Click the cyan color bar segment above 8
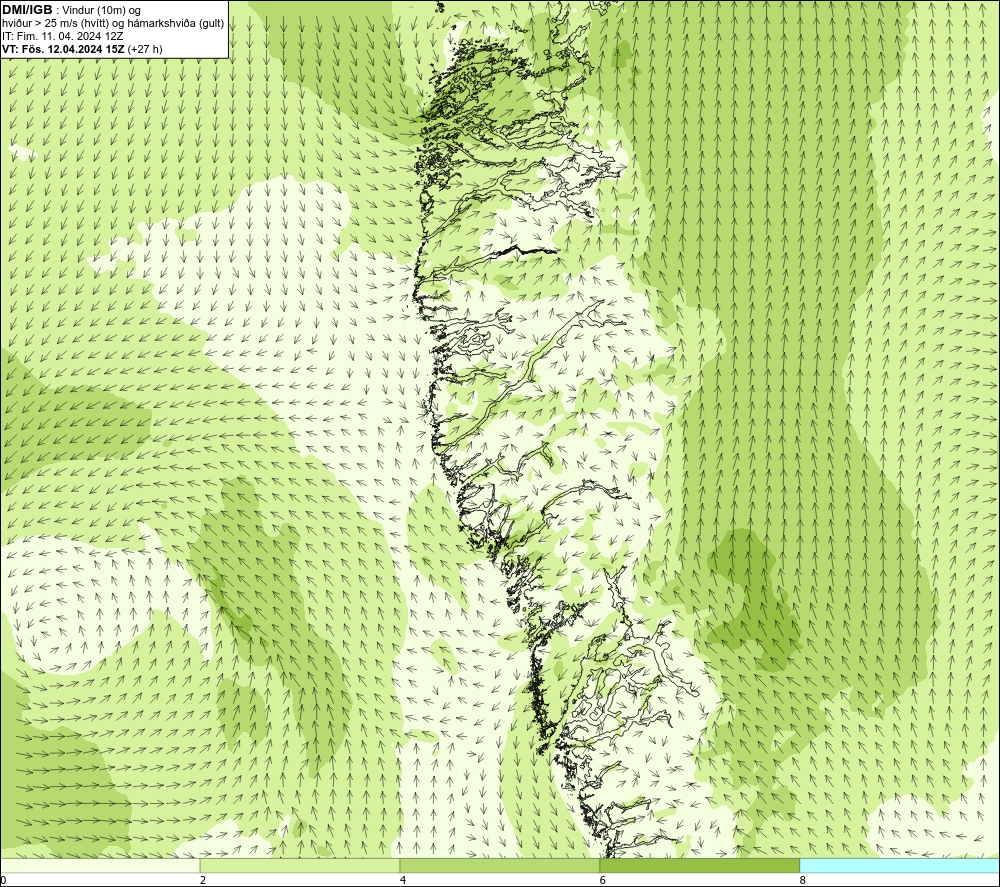The width and height of the screenshot is (1000, 887). pos(899,865)
